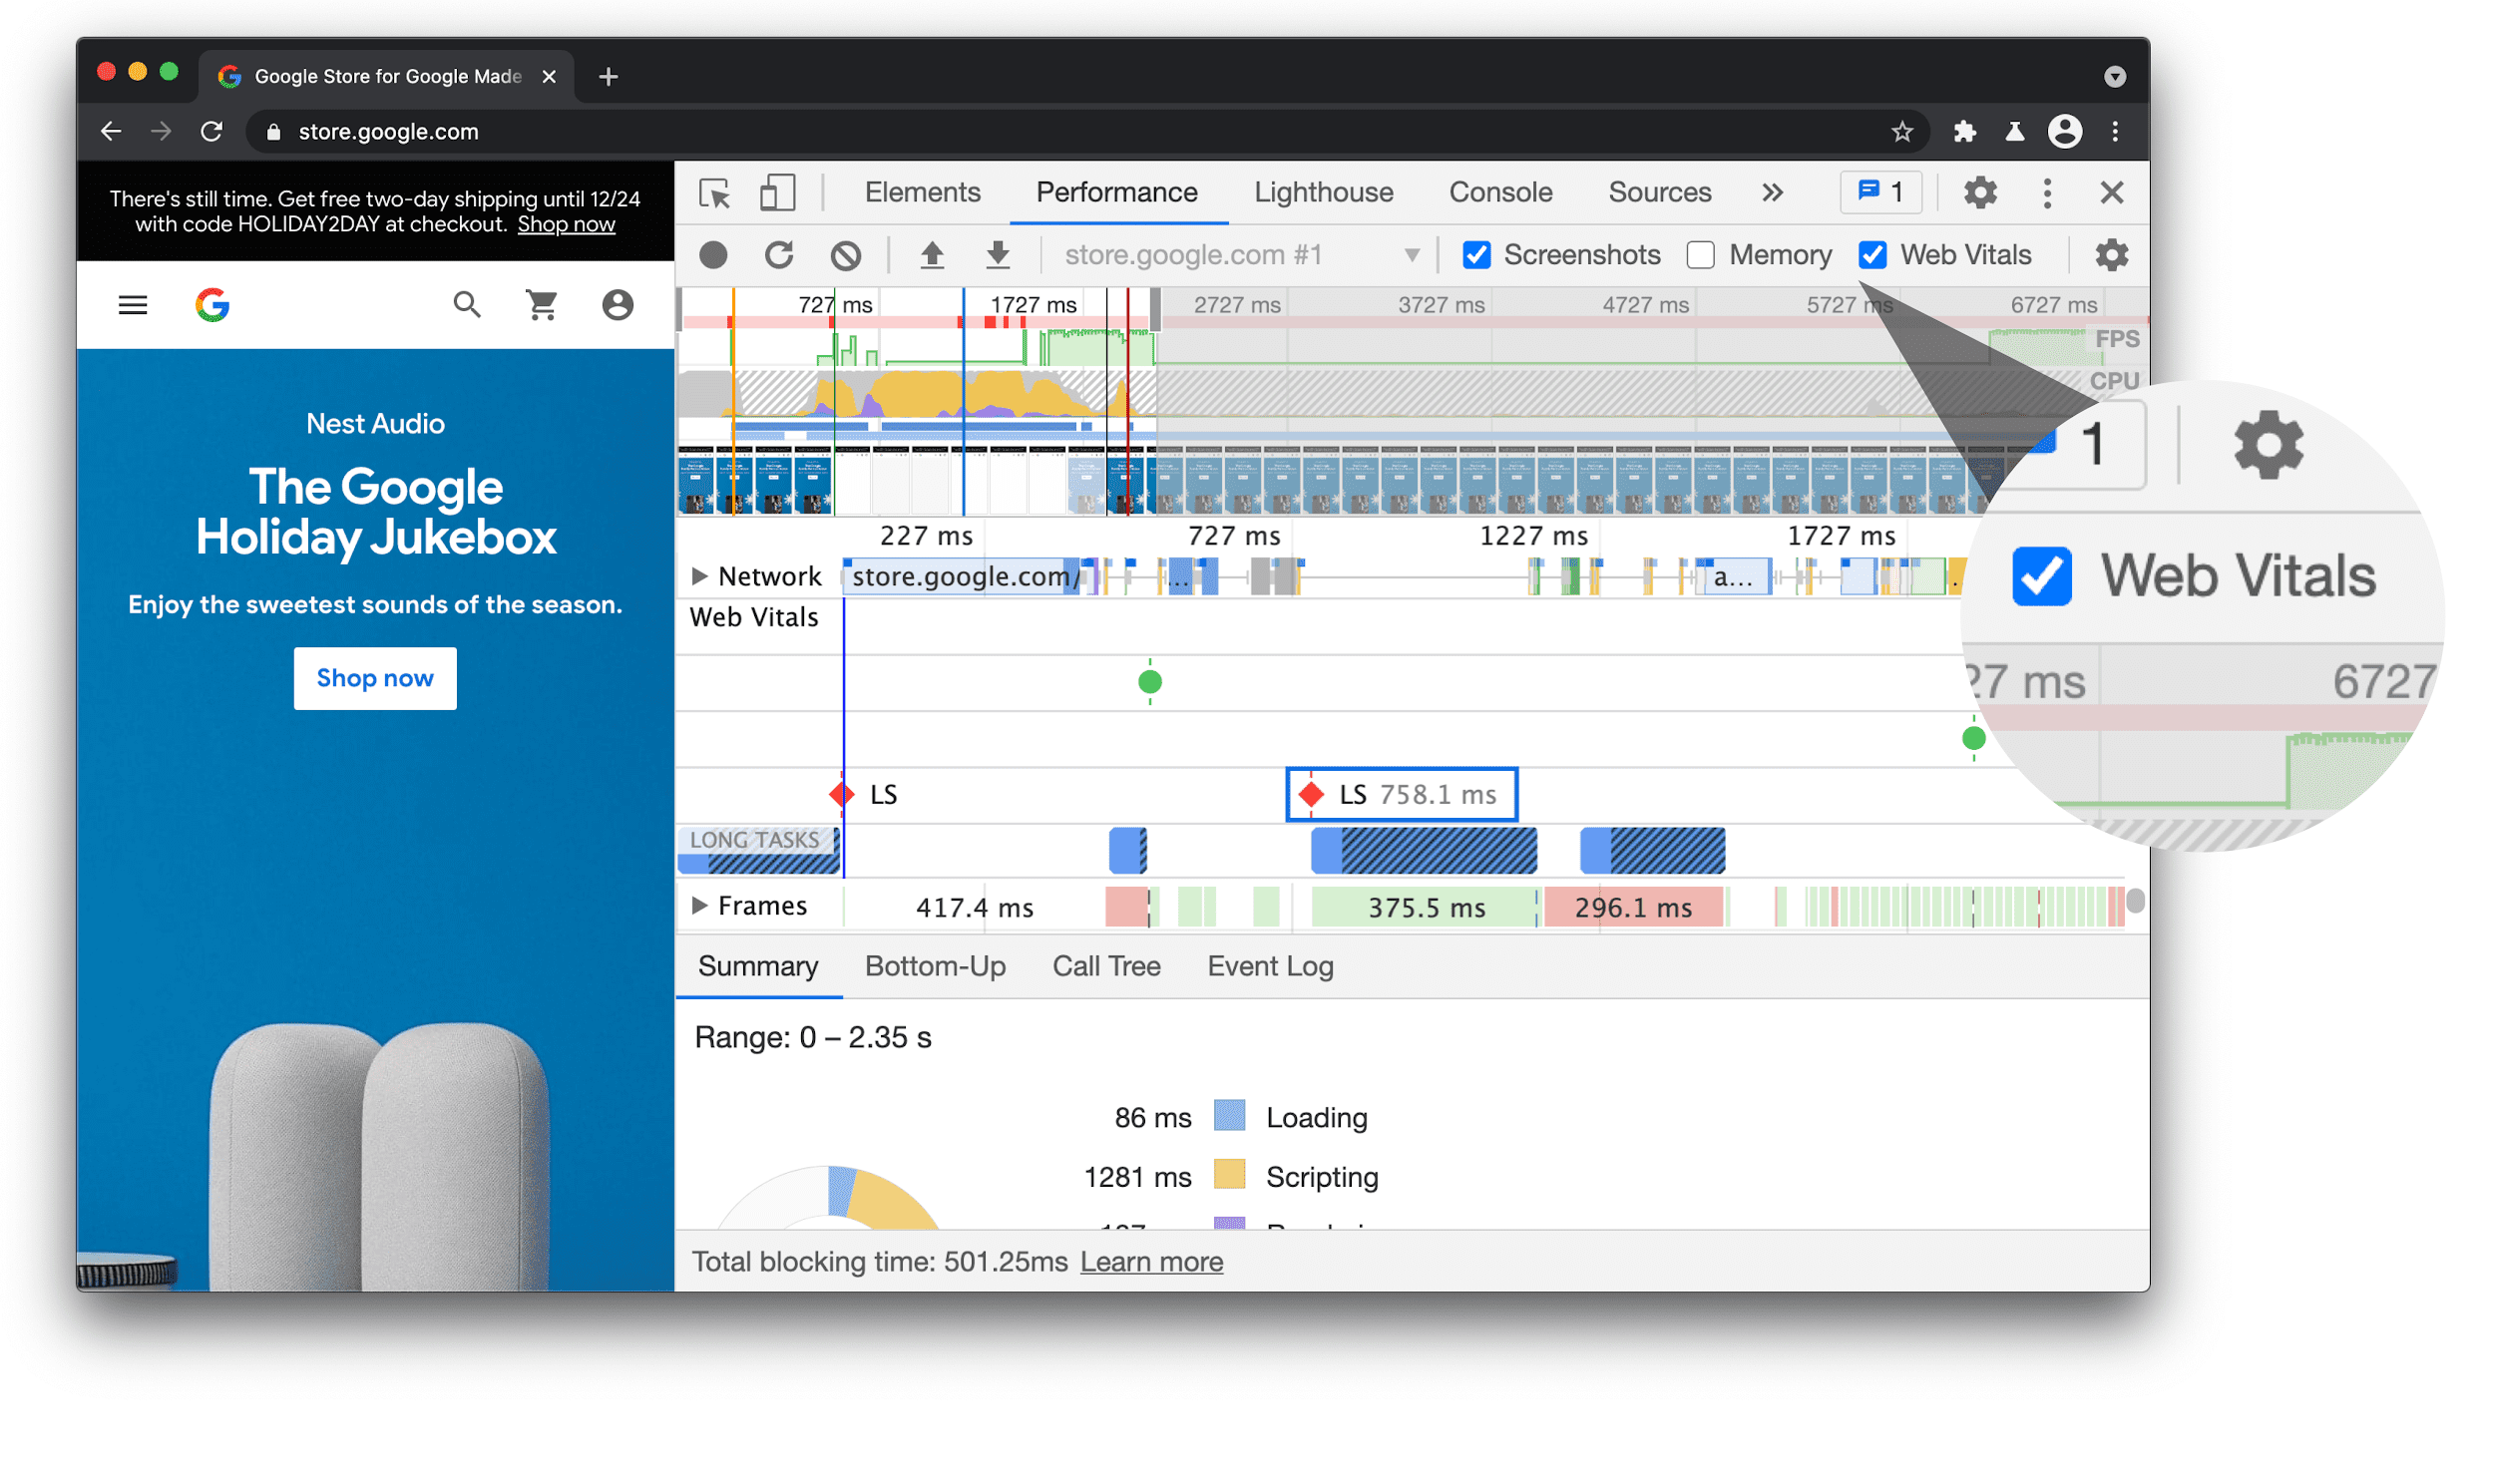Click the device toolbar toggle icon
The width and height of the screenshot is (2494, 1484).
coord(777,192)
